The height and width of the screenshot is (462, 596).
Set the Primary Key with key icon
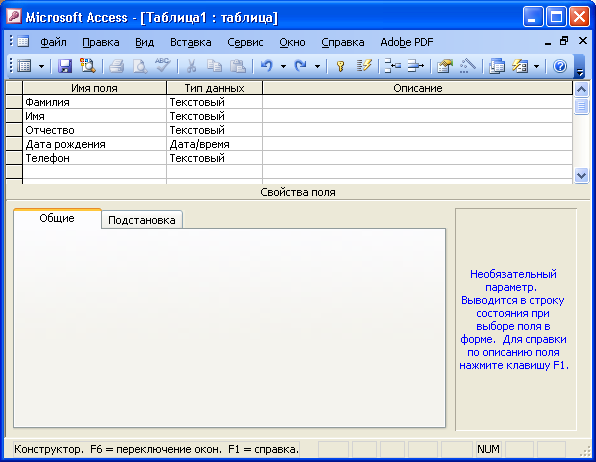341,66
